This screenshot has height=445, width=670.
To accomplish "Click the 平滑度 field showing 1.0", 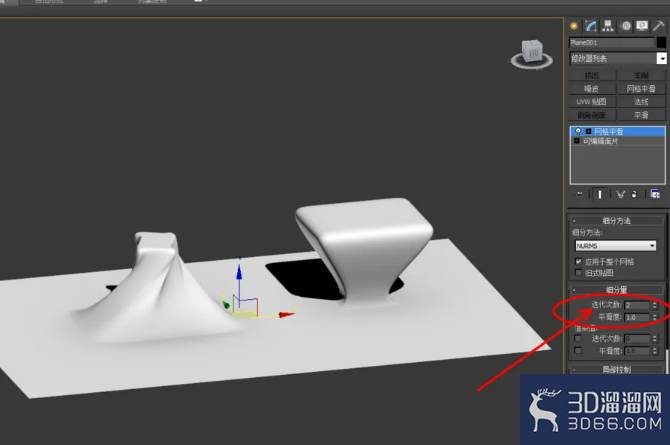I will (x=637, y=317).
